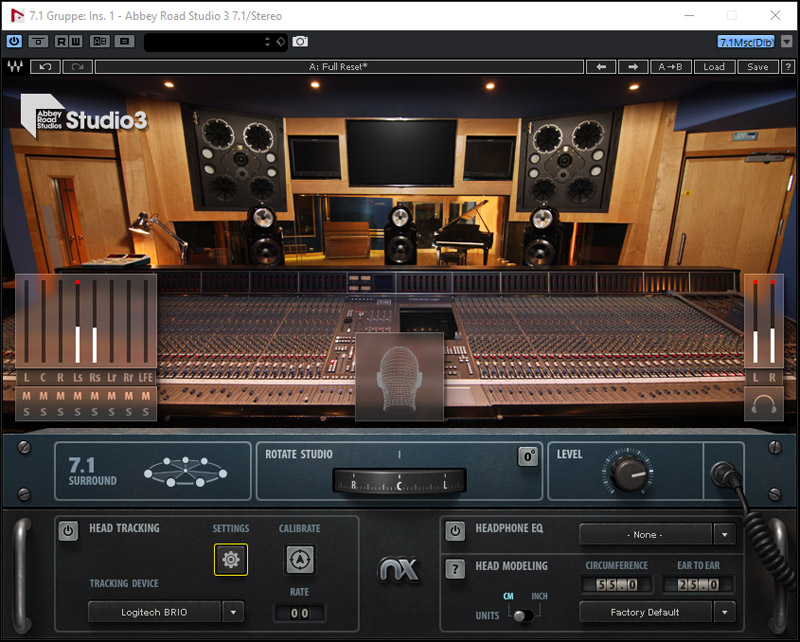Open Head Modeling help question mark
Screen dimensions: 800x642
click(455, 569)
